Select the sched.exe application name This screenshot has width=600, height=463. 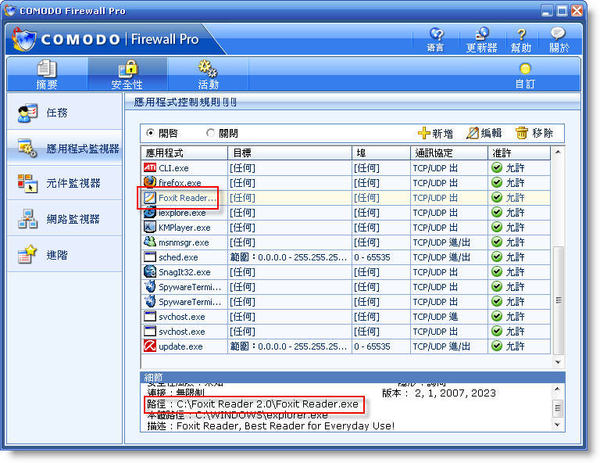tap(178, 257)
